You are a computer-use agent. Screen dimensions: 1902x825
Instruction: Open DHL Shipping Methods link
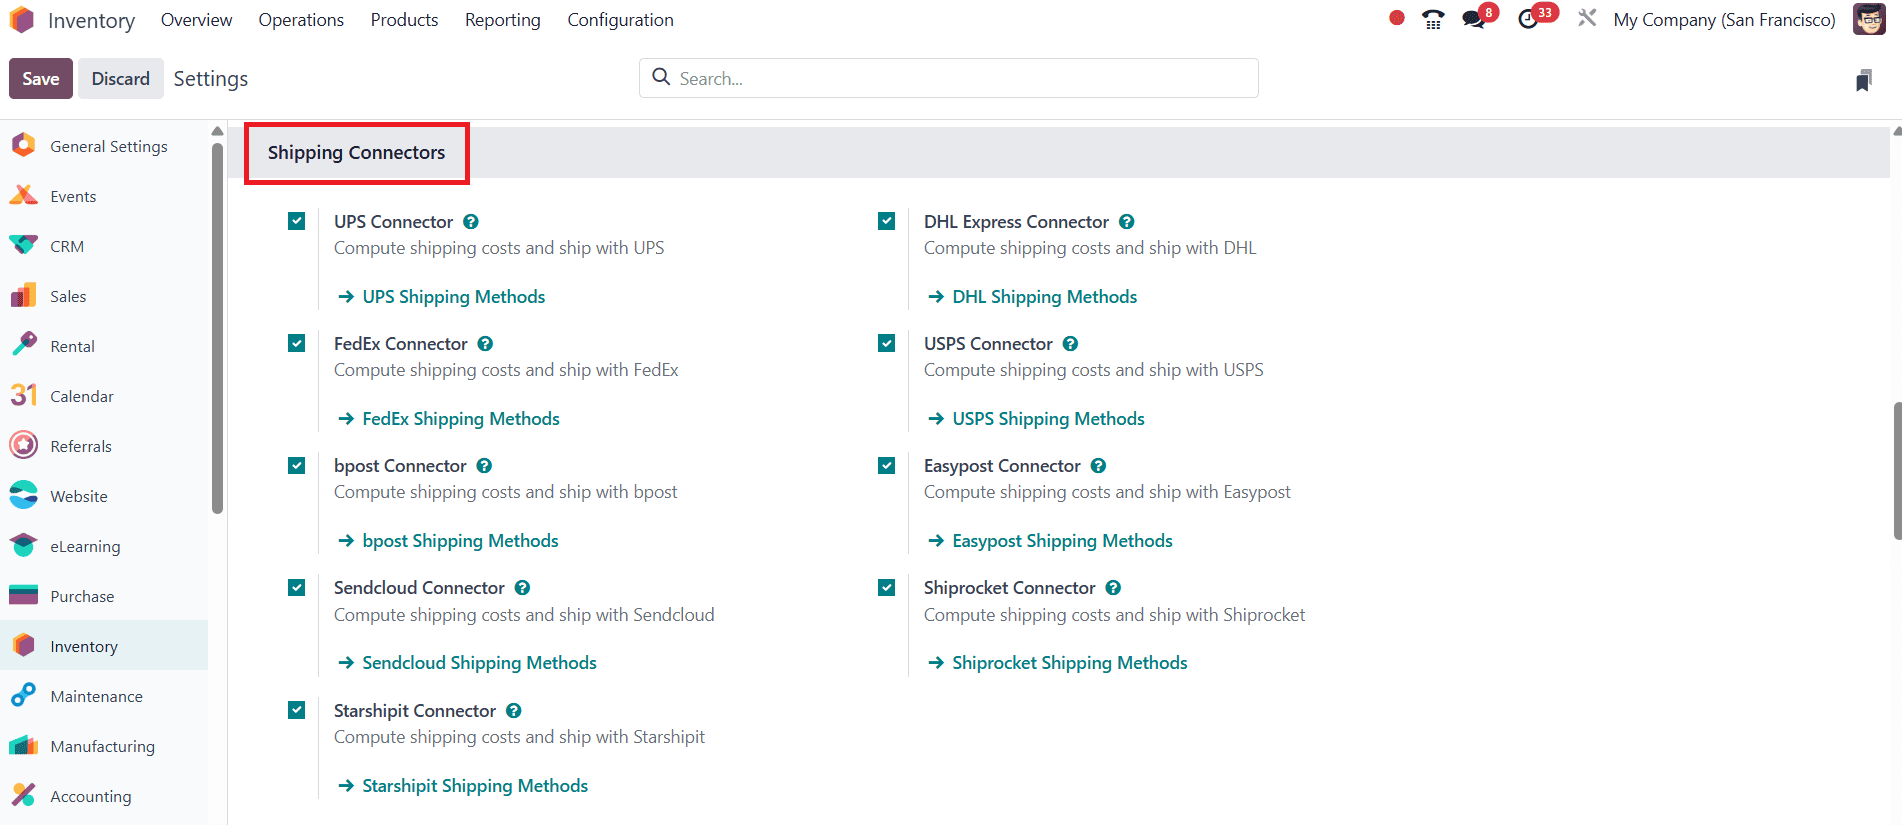pos(1033,297)
